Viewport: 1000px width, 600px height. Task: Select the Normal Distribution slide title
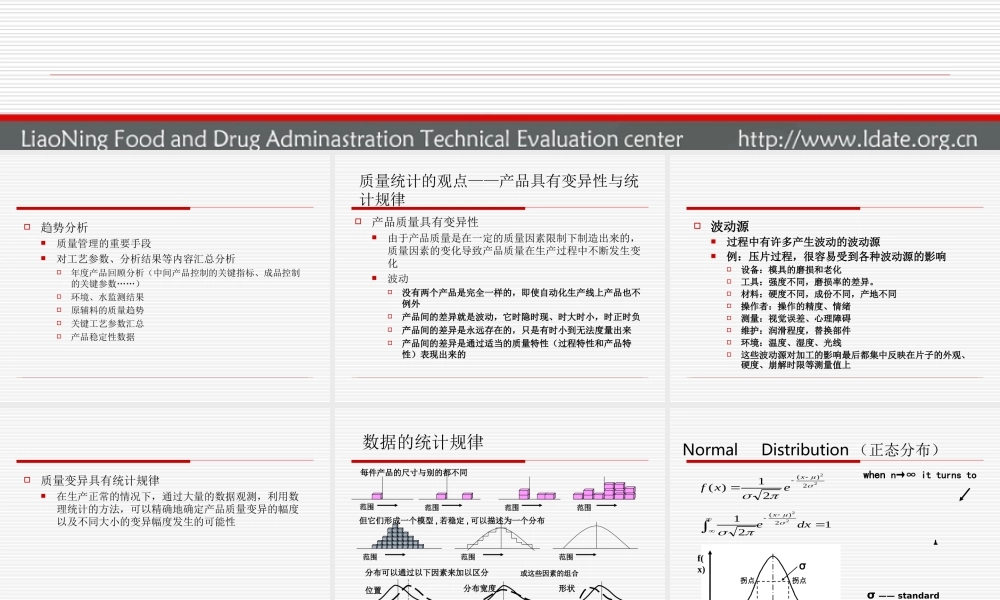[800, 449]
